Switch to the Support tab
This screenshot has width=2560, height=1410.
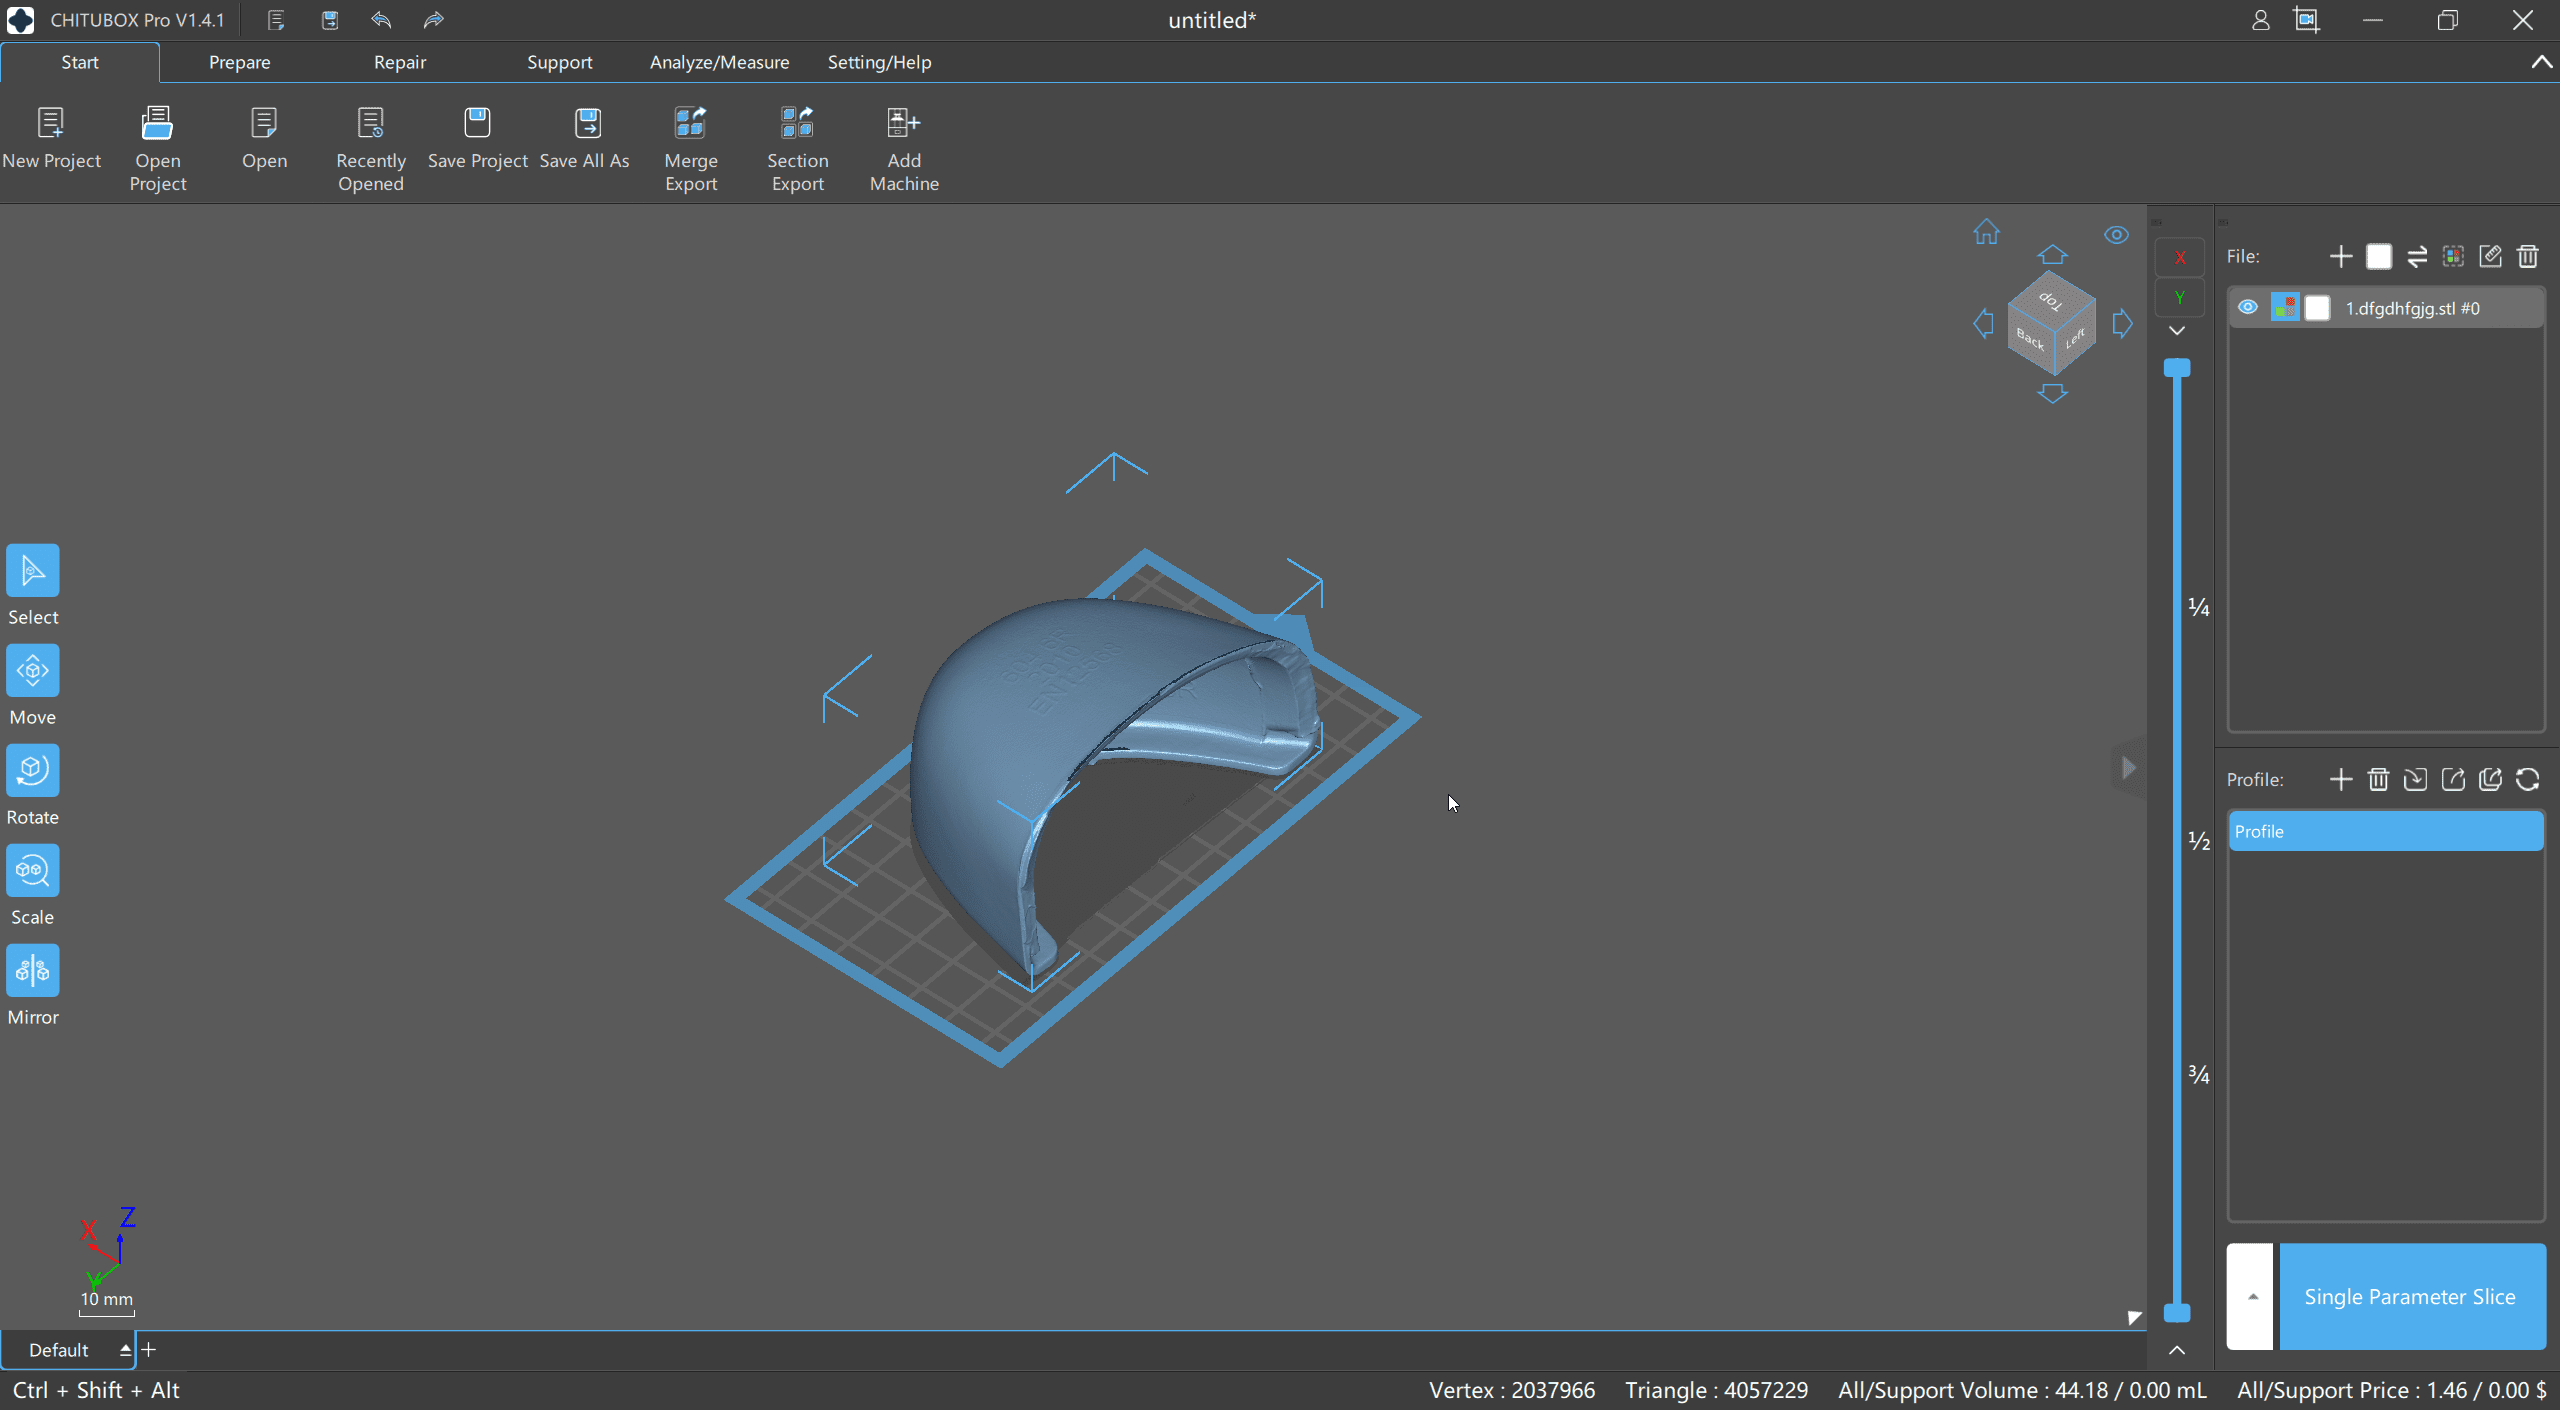click(559, 62)
